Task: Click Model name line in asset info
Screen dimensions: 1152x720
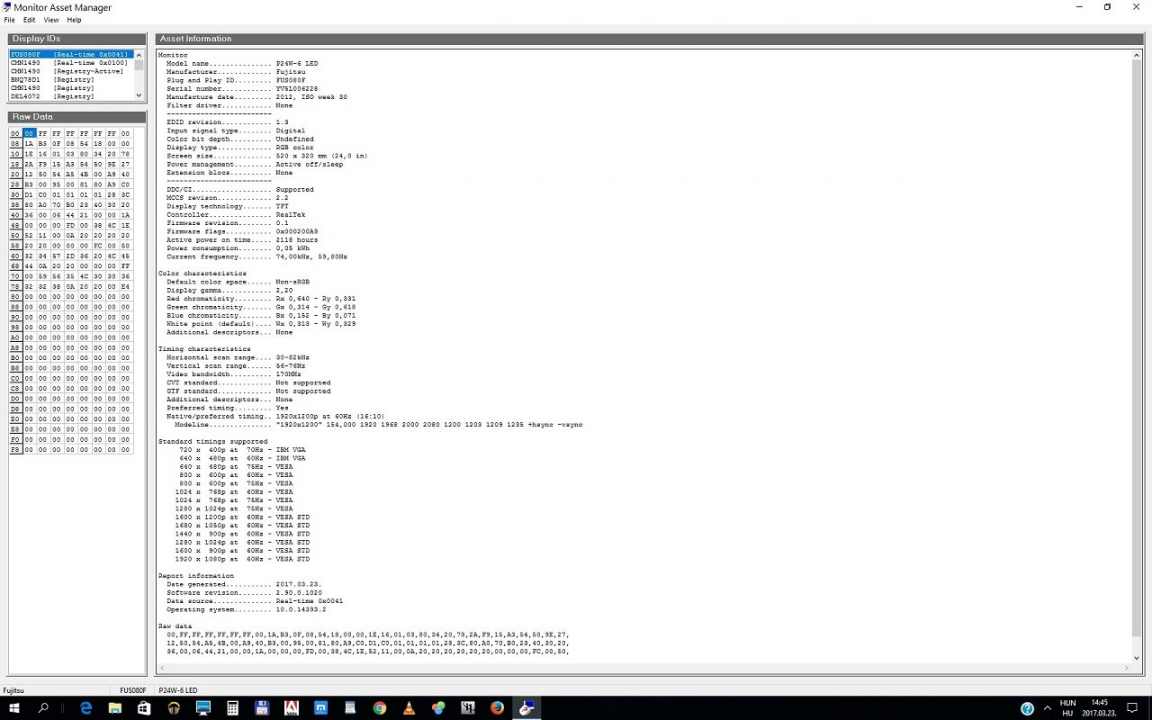Action: [x=242, y=63]
